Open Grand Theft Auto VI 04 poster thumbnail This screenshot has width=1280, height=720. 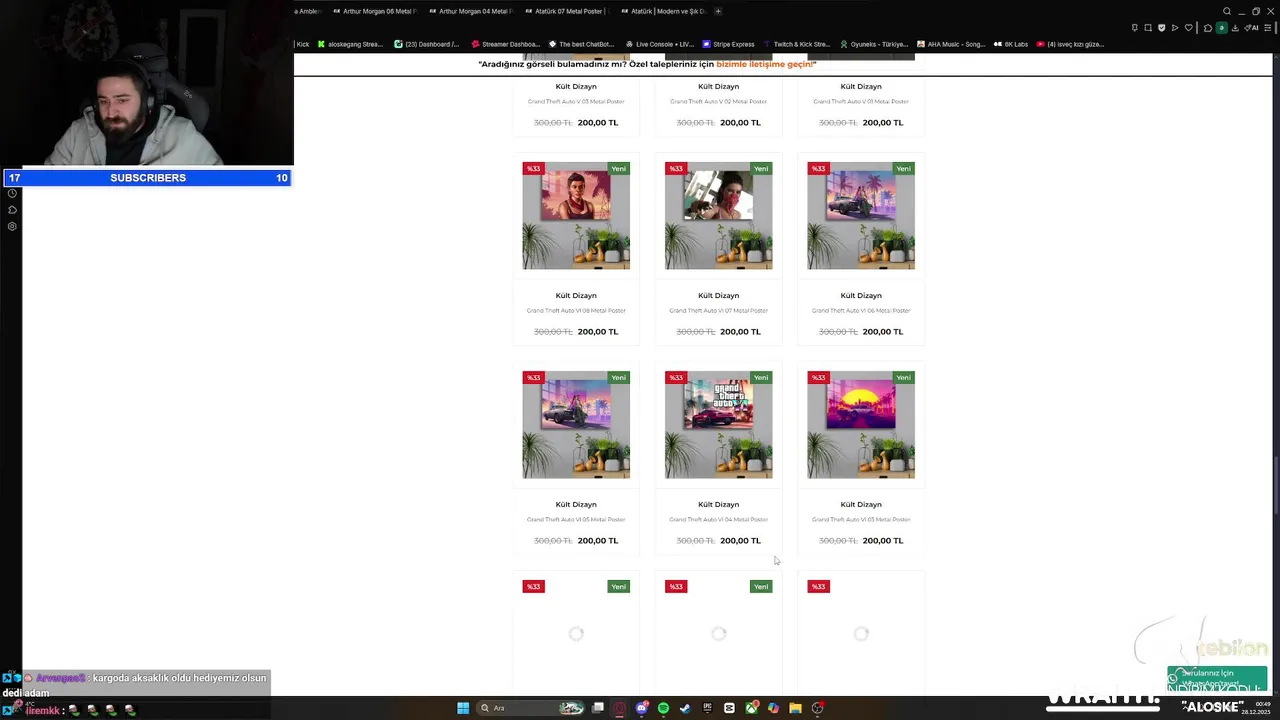pos(718,425)
